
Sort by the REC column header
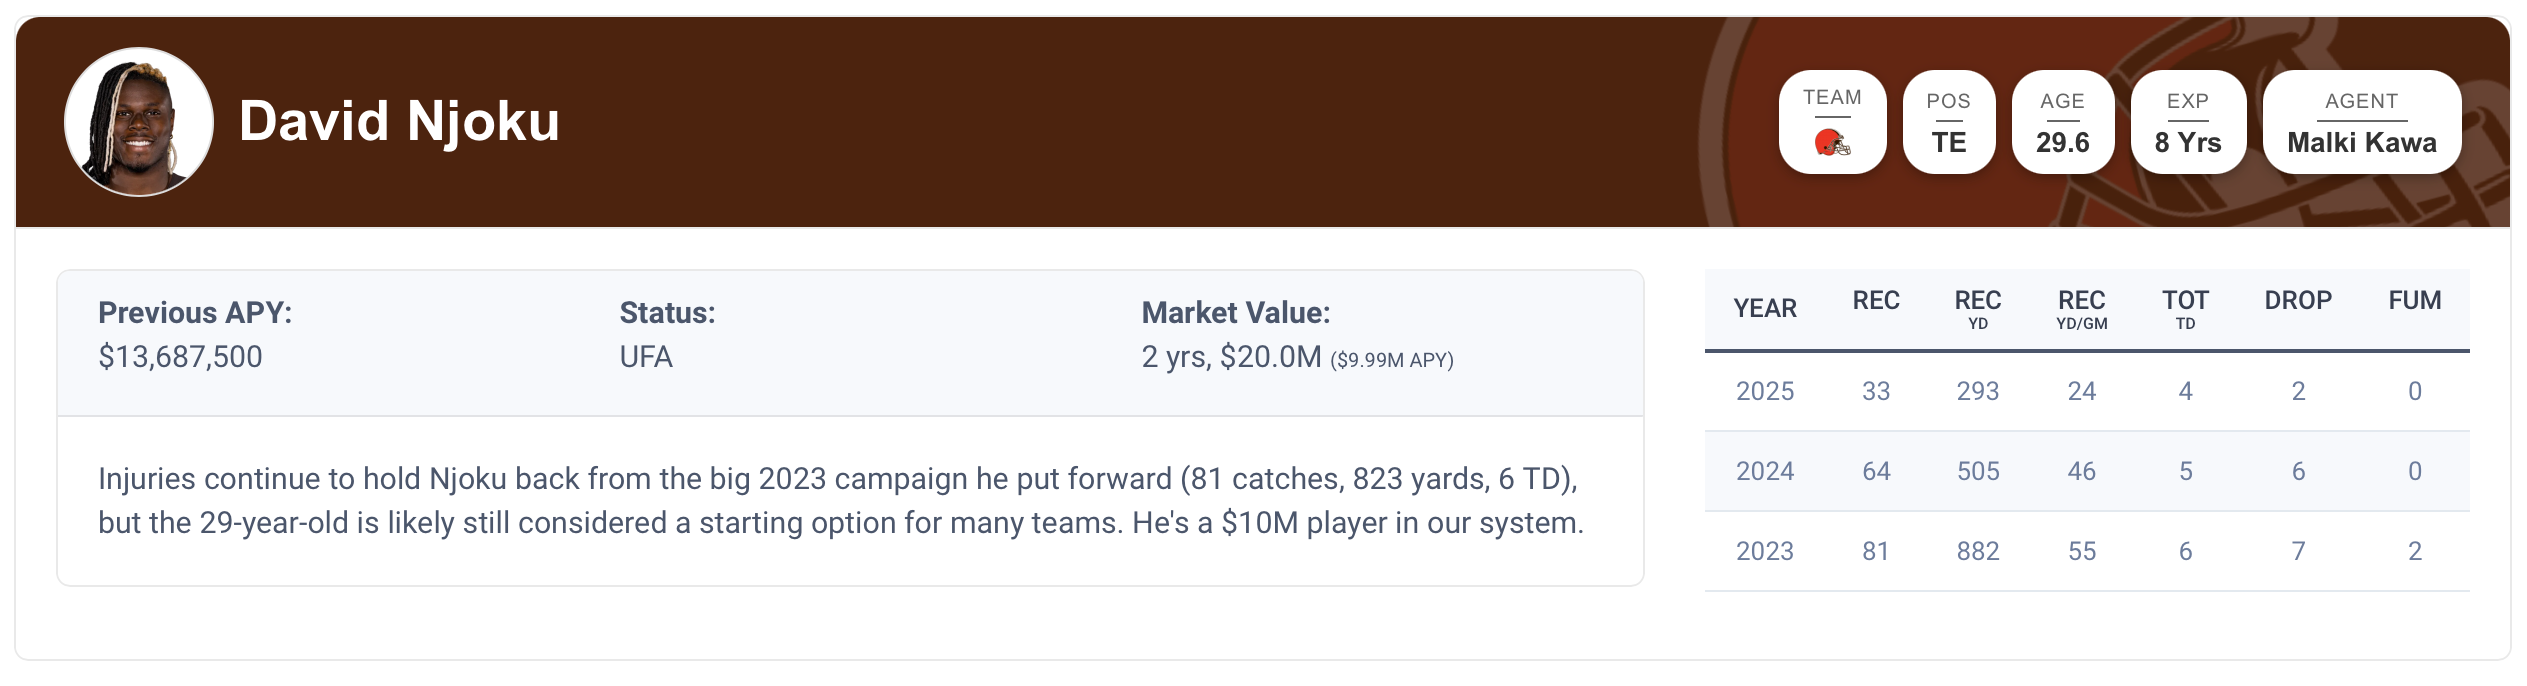pos(1875,301)
